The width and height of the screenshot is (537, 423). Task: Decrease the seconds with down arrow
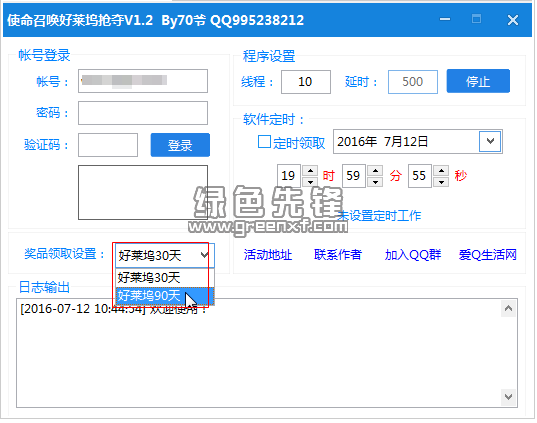pyautogui.click(x=441, y=182)
